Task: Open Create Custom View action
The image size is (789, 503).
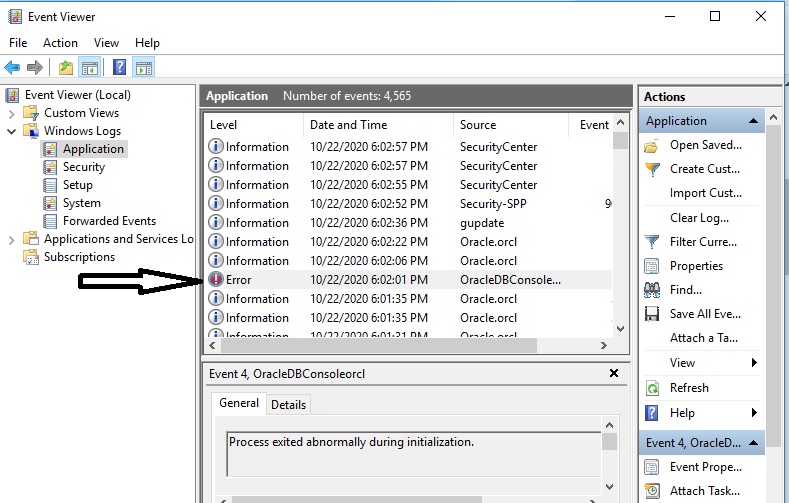Action: (x=705, y=169)
